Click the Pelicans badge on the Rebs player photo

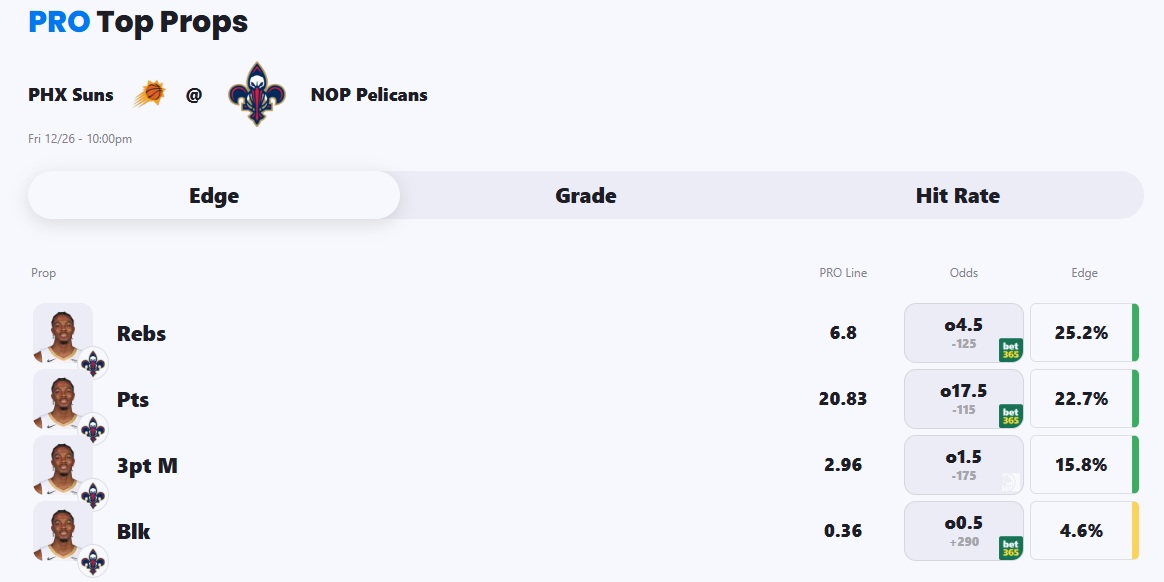point(94,362)
